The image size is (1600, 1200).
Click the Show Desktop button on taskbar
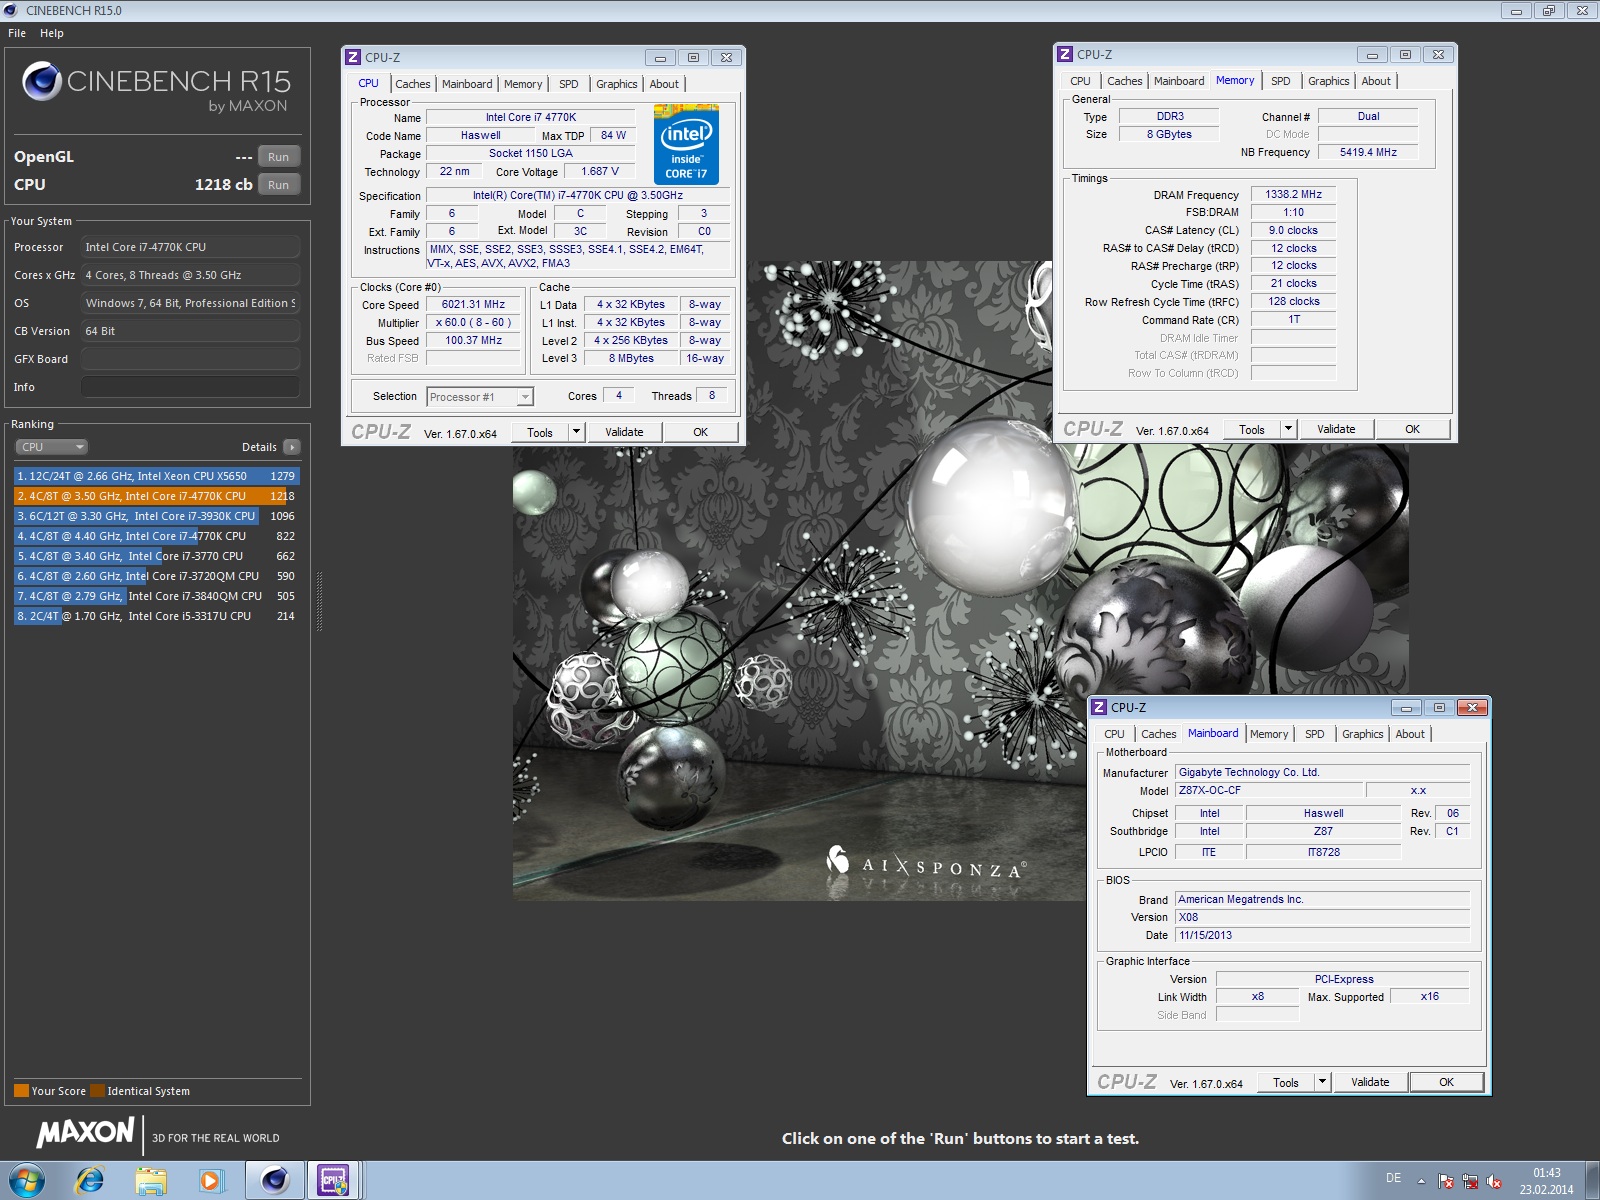tap(1592, 1181)
